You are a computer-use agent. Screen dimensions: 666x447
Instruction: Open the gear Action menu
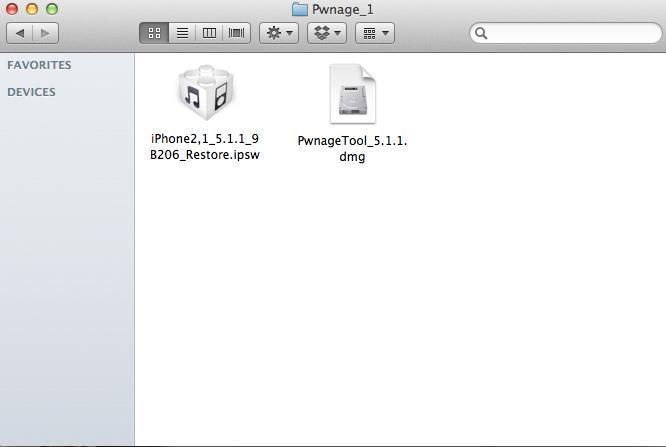click(x=279, y=33)
